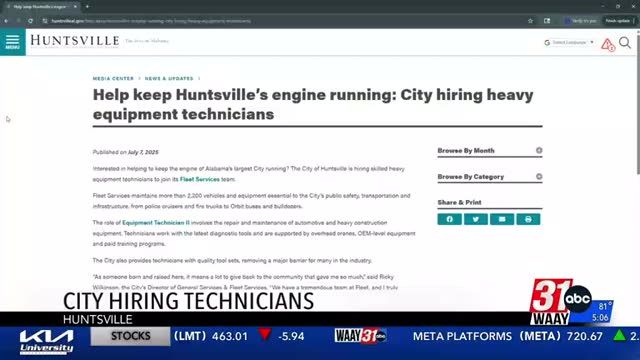Click the red alert triangle icon
Screen dimensions: 640x360
(x=607, y=44)
